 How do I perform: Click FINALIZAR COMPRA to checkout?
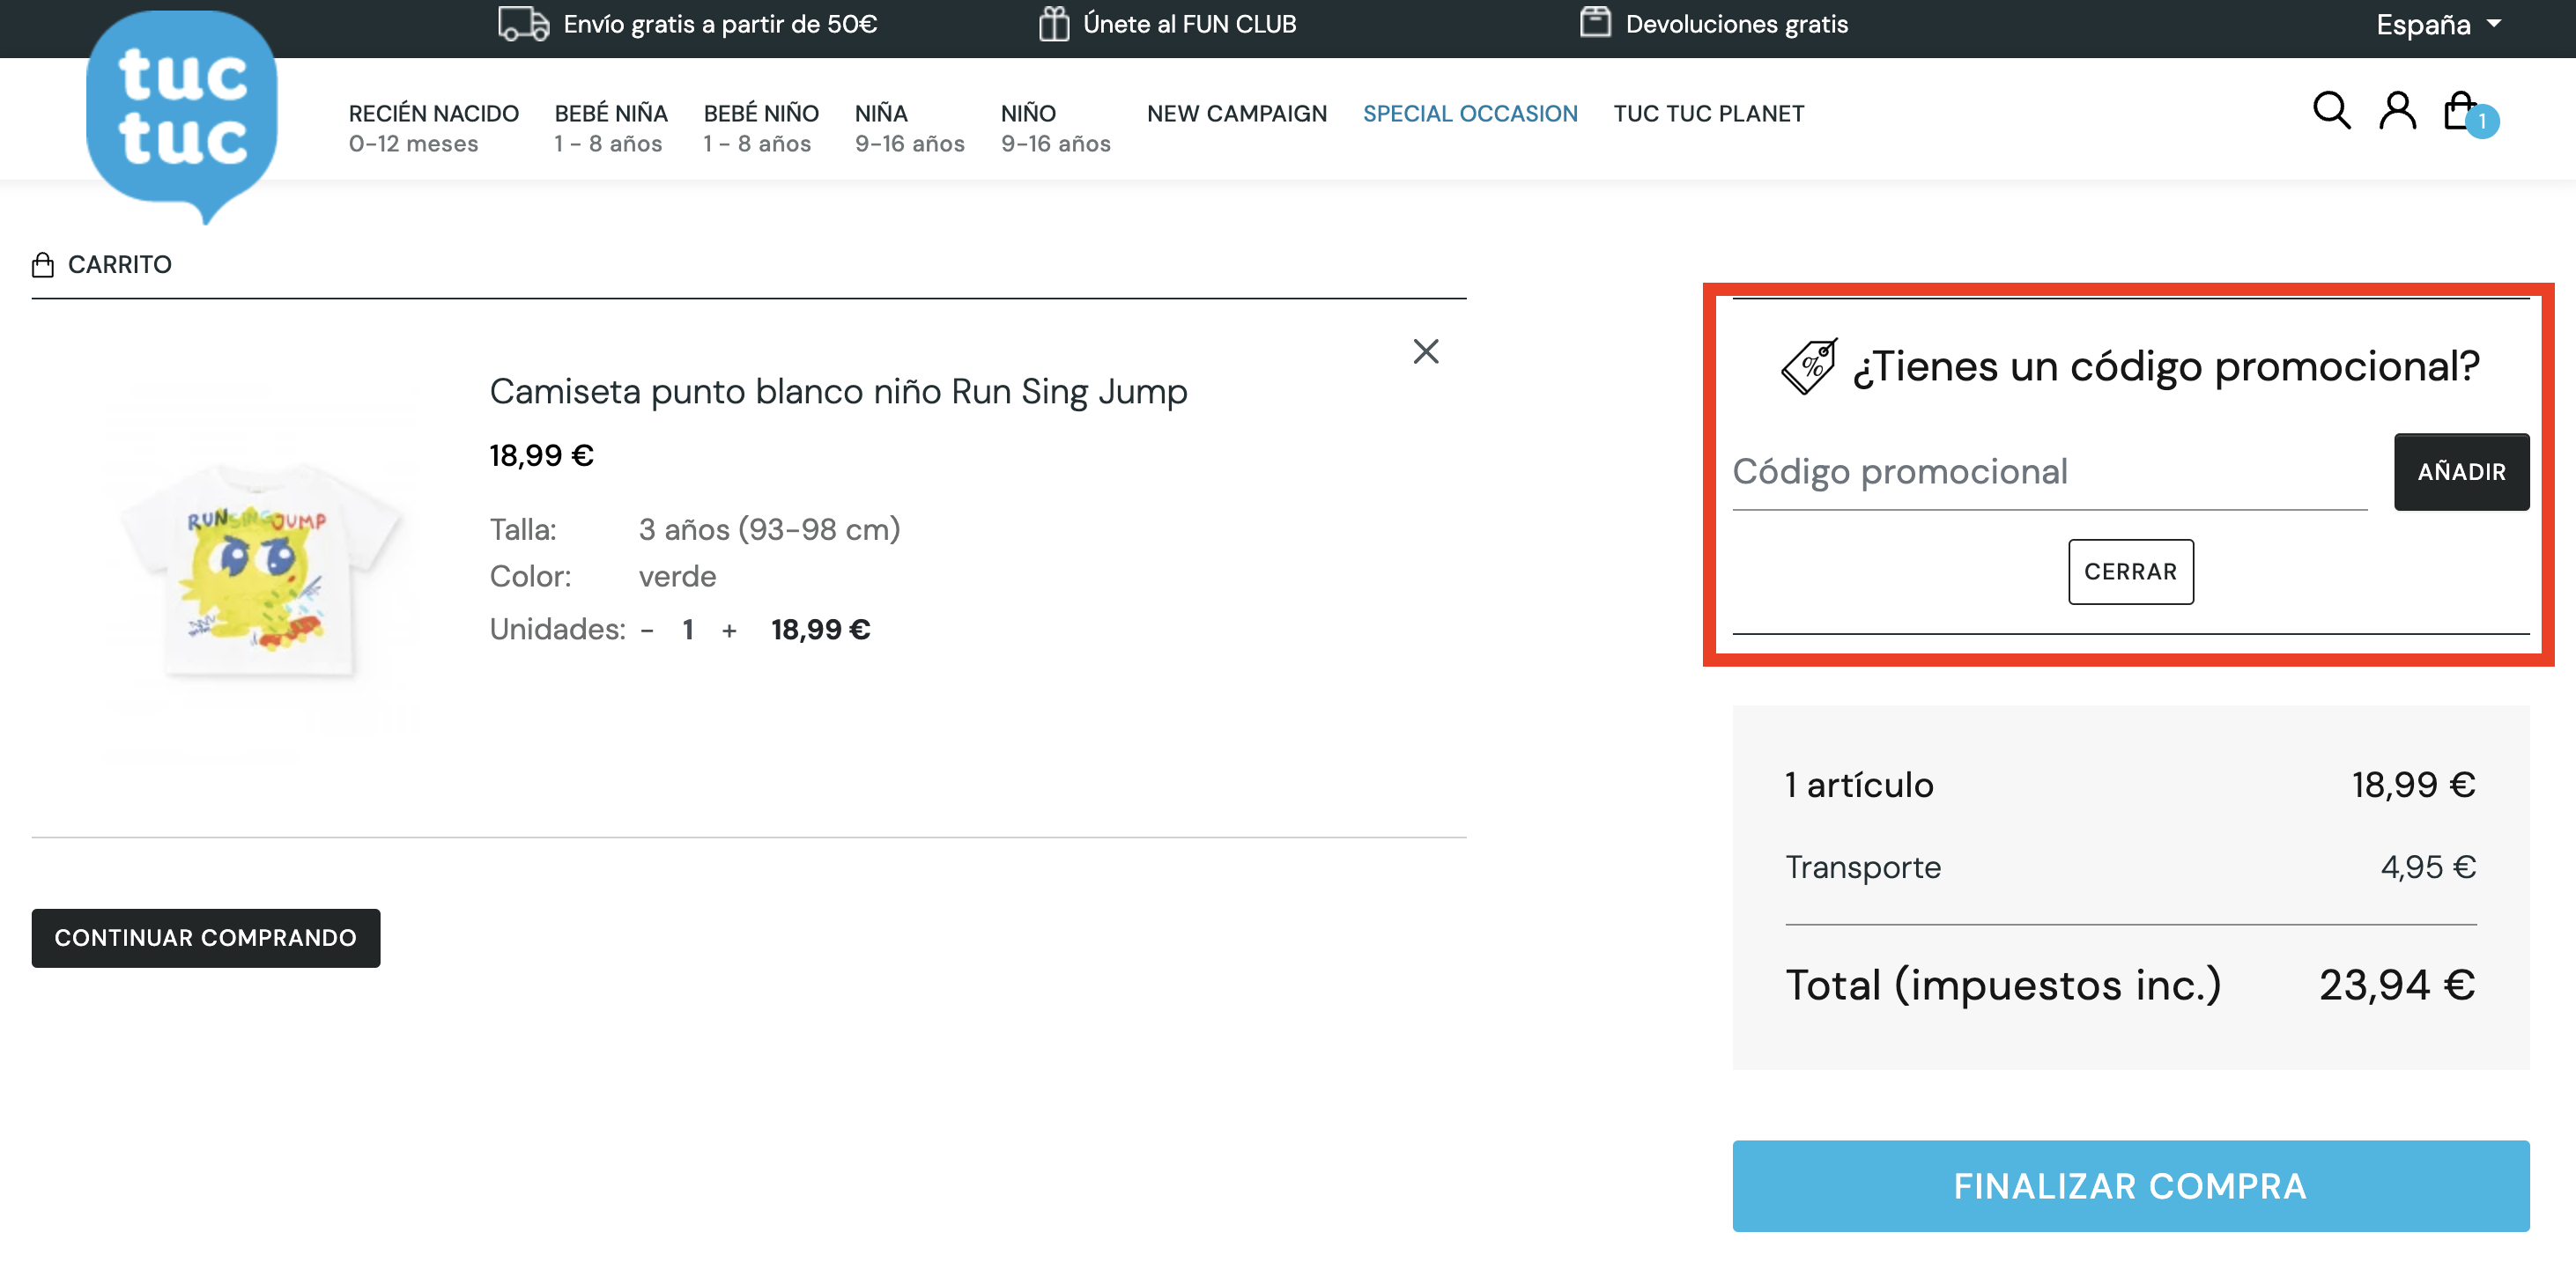pos(2130,1186)
